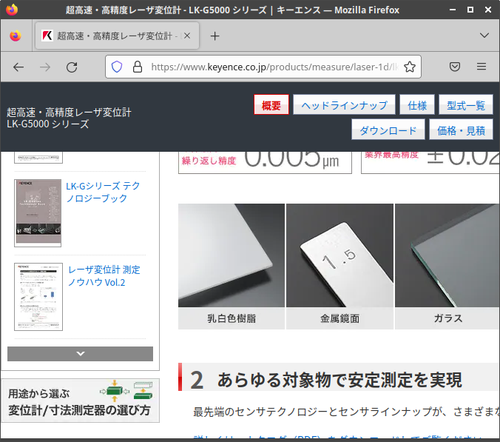Click the 乳白色樹脂 image

pyautogui.click(x=231, y=255)
